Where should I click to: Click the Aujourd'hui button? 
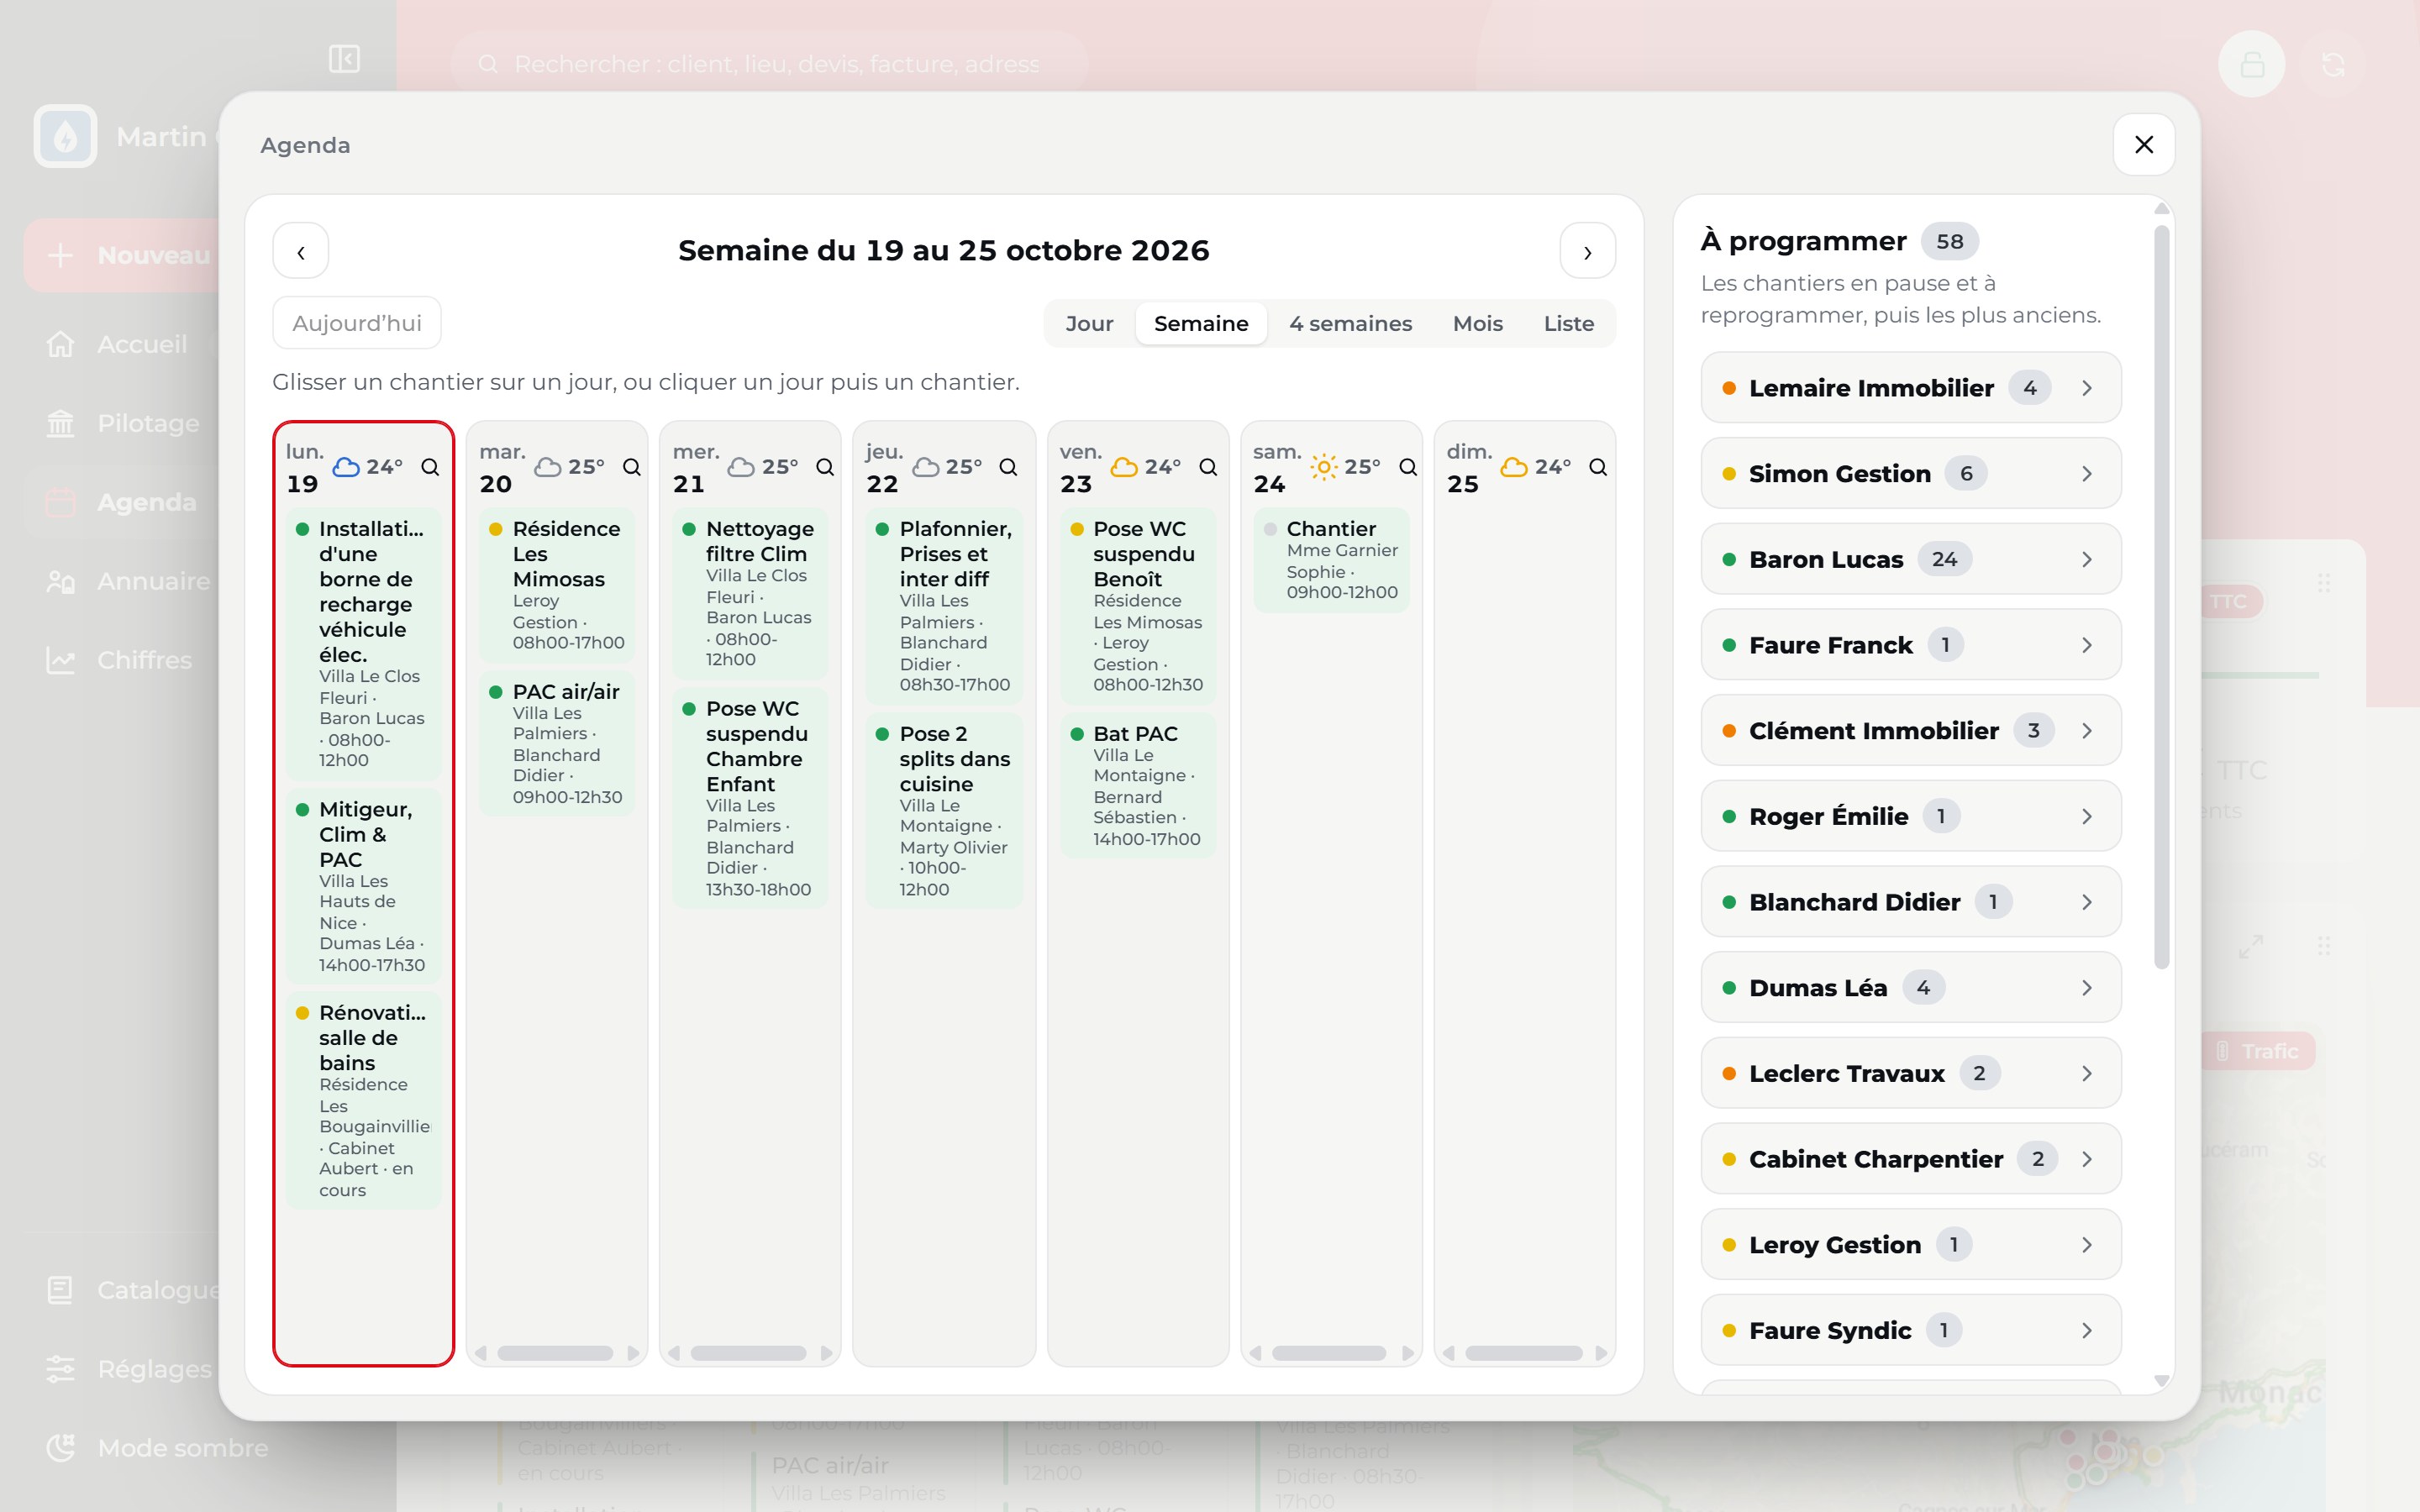(x=357, y=323)
